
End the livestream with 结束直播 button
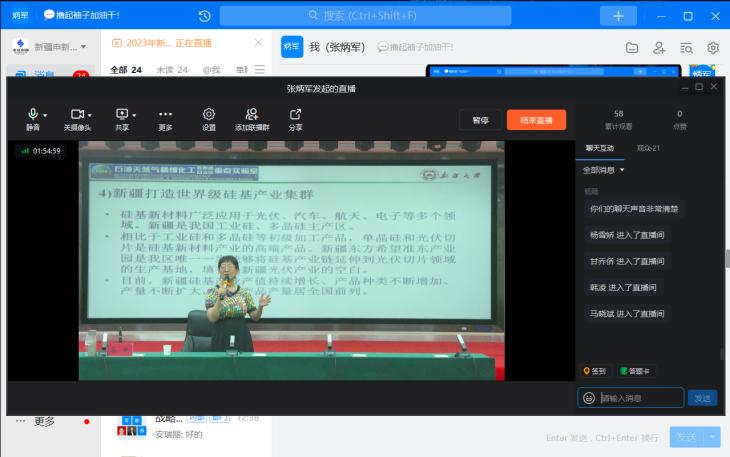(x=536, y=120)
